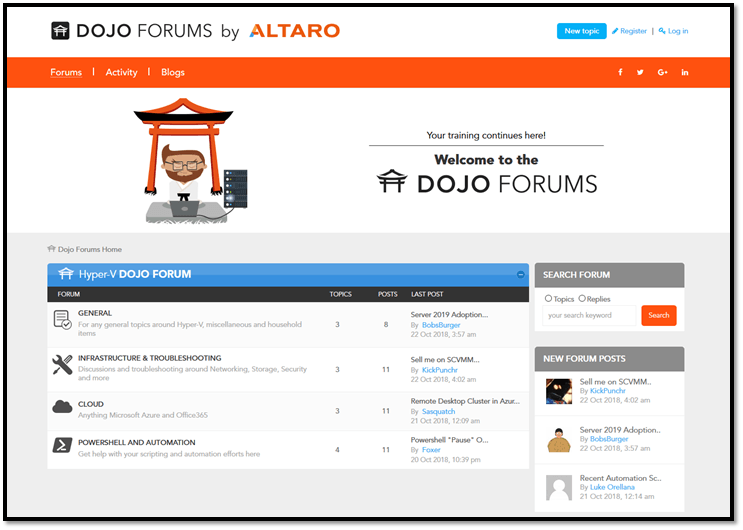Open KickPunchr link in New Forum Posts

click(x=607, y=391)
